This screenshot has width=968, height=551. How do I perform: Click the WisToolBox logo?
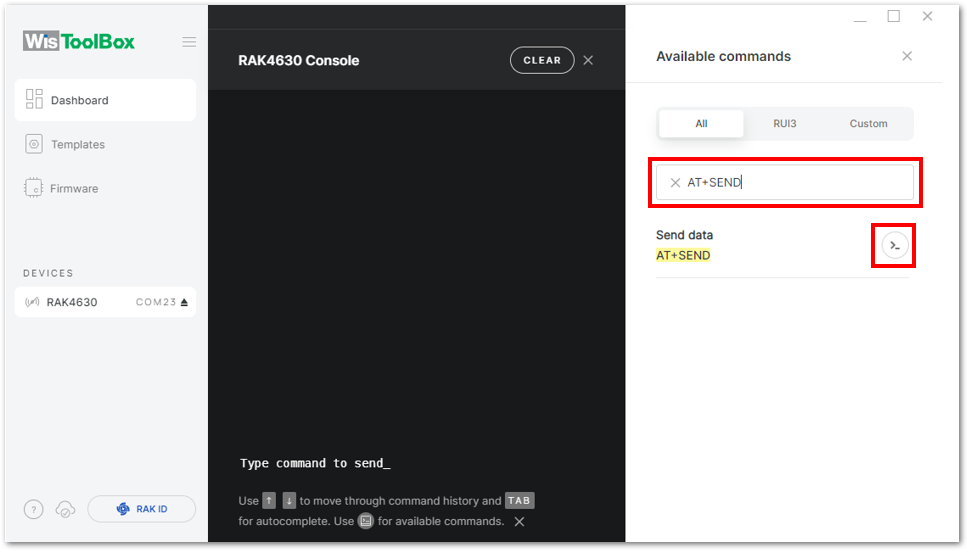tap(79, 41)
